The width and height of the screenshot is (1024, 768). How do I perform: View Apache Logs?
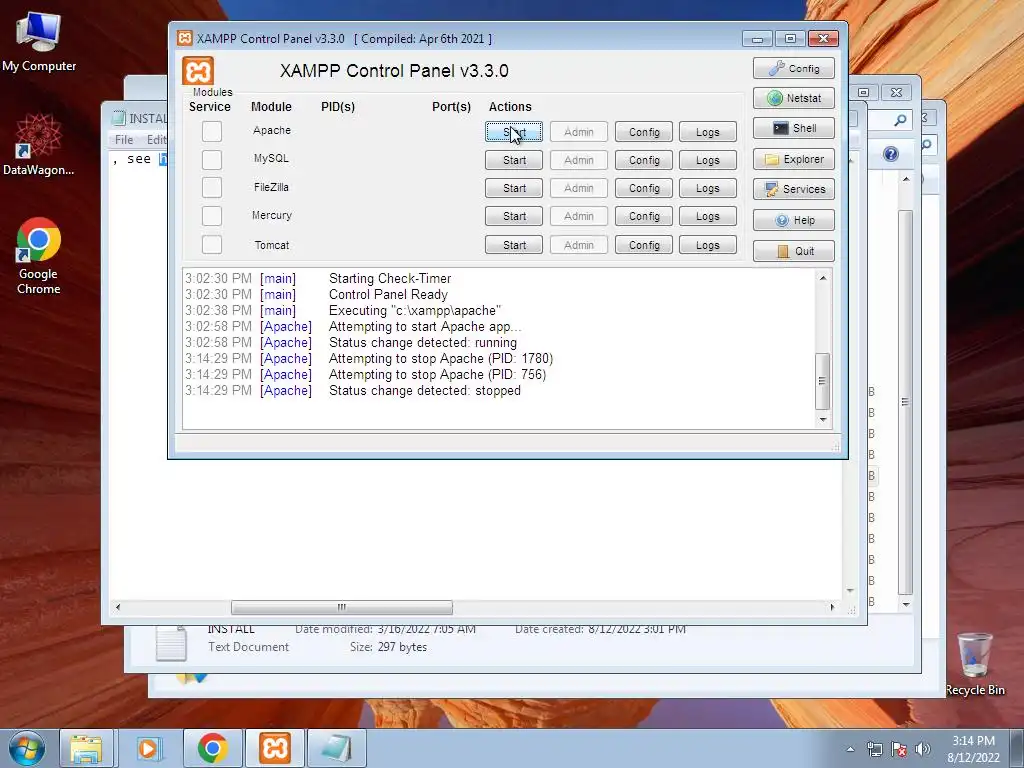coord(708,132)
